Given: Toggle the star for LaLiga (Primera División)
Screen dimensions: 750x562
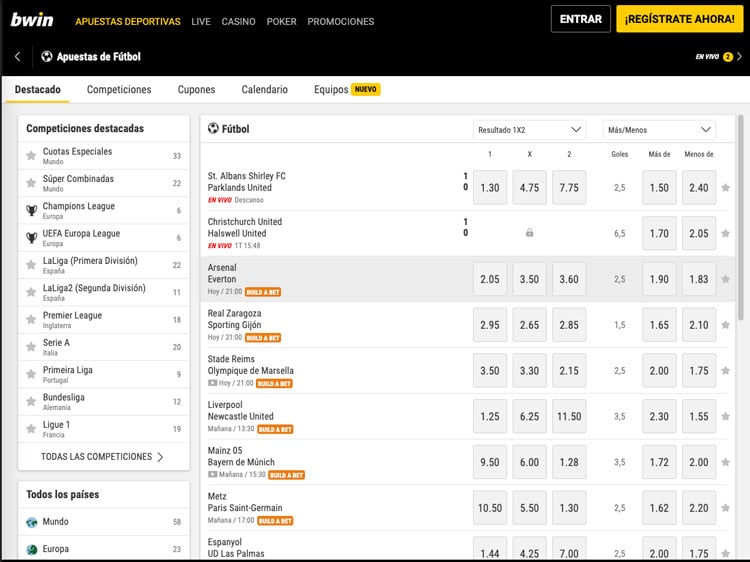Looking at the screenshot, I should (x=31, y=264).
